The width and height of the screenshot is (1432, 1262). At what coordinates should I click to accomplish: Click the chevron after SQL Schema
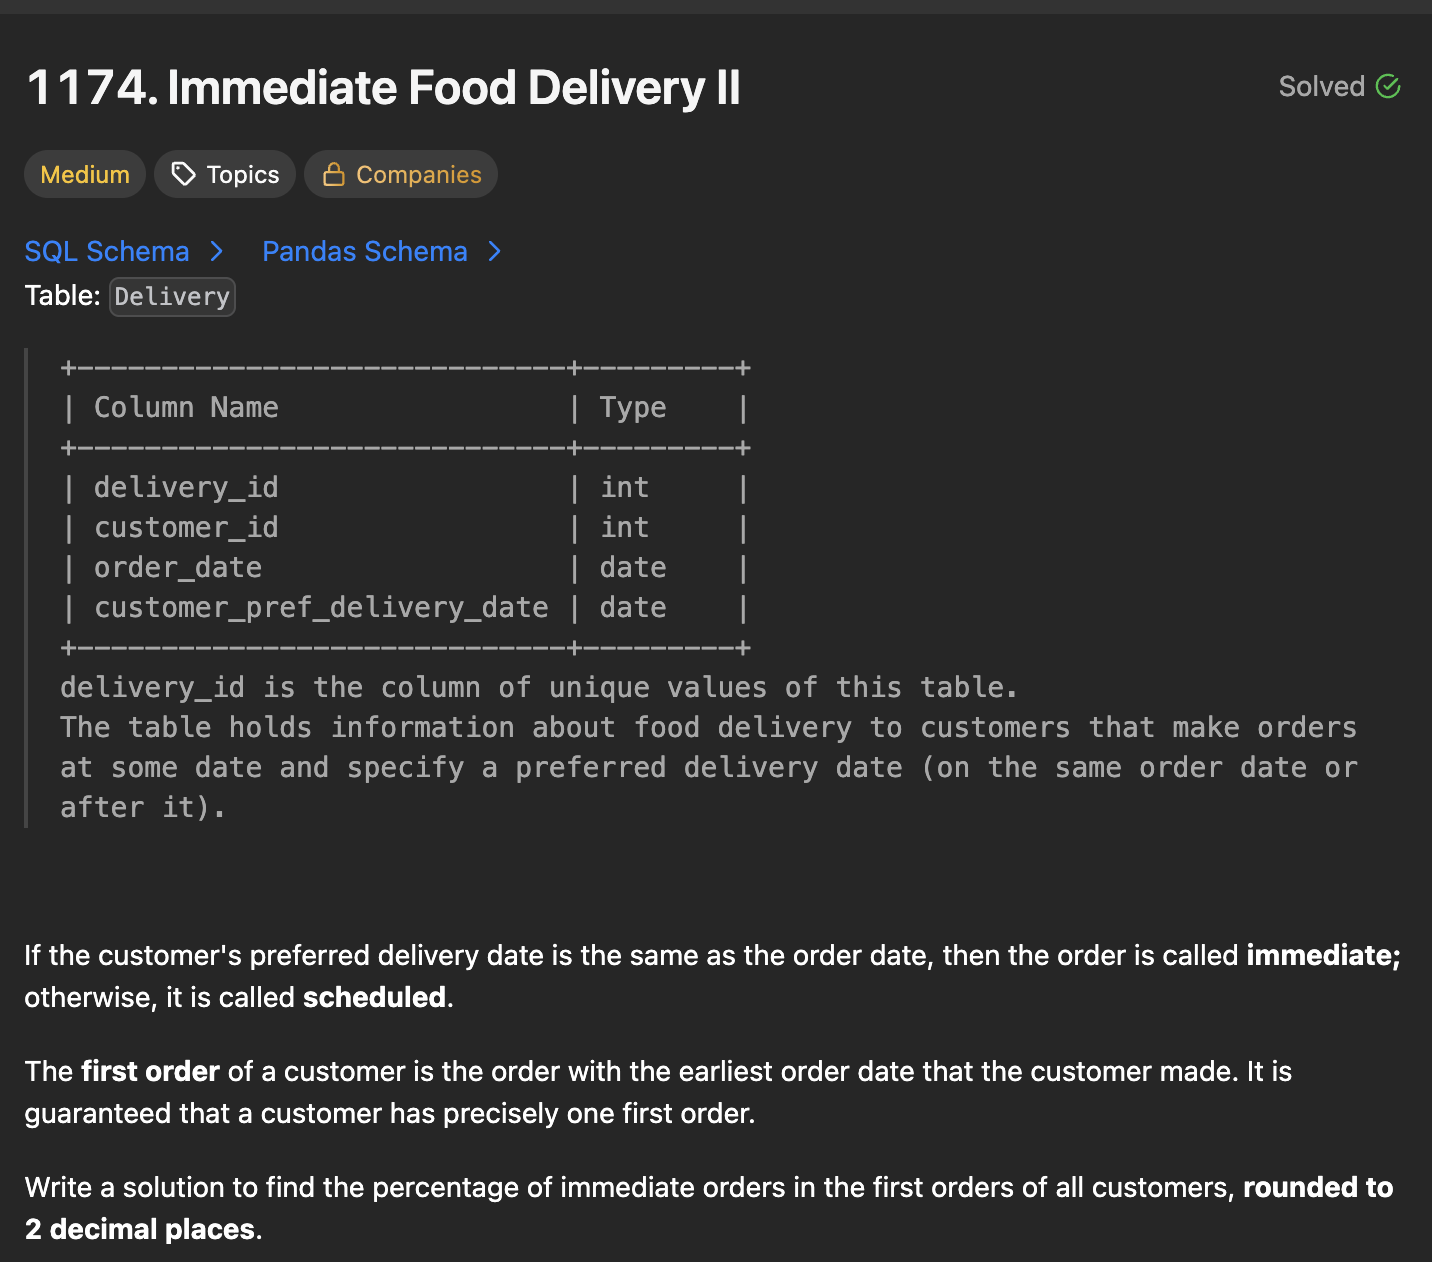(x=217, y=252)
